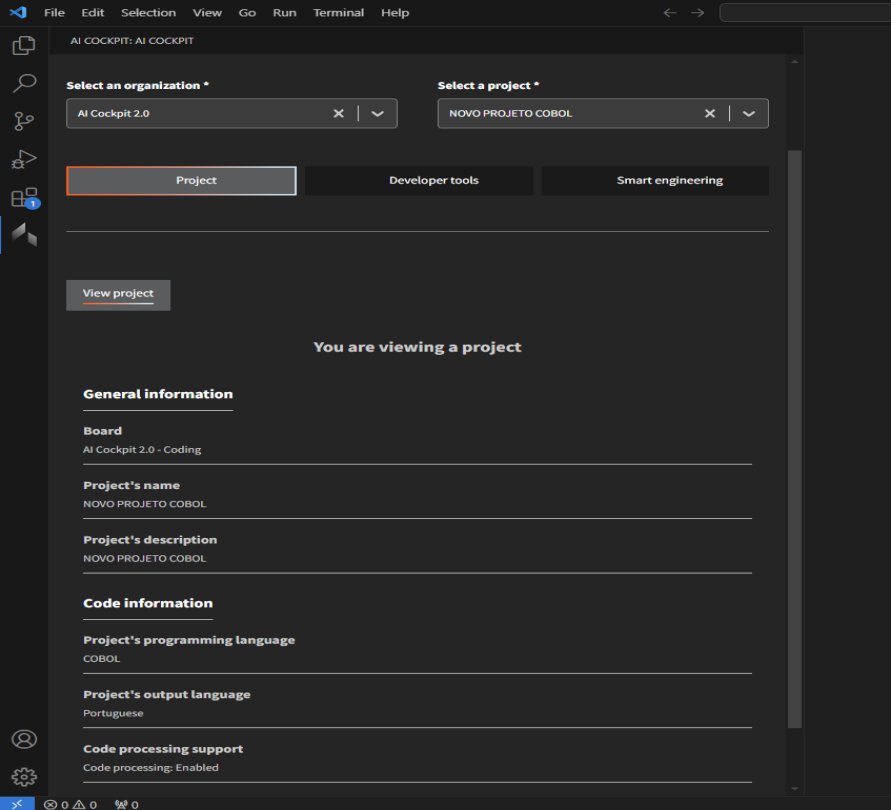Open the Search view icon
Image resolution: width=892 pixels, height=810 pixels.
coord(24,83)
